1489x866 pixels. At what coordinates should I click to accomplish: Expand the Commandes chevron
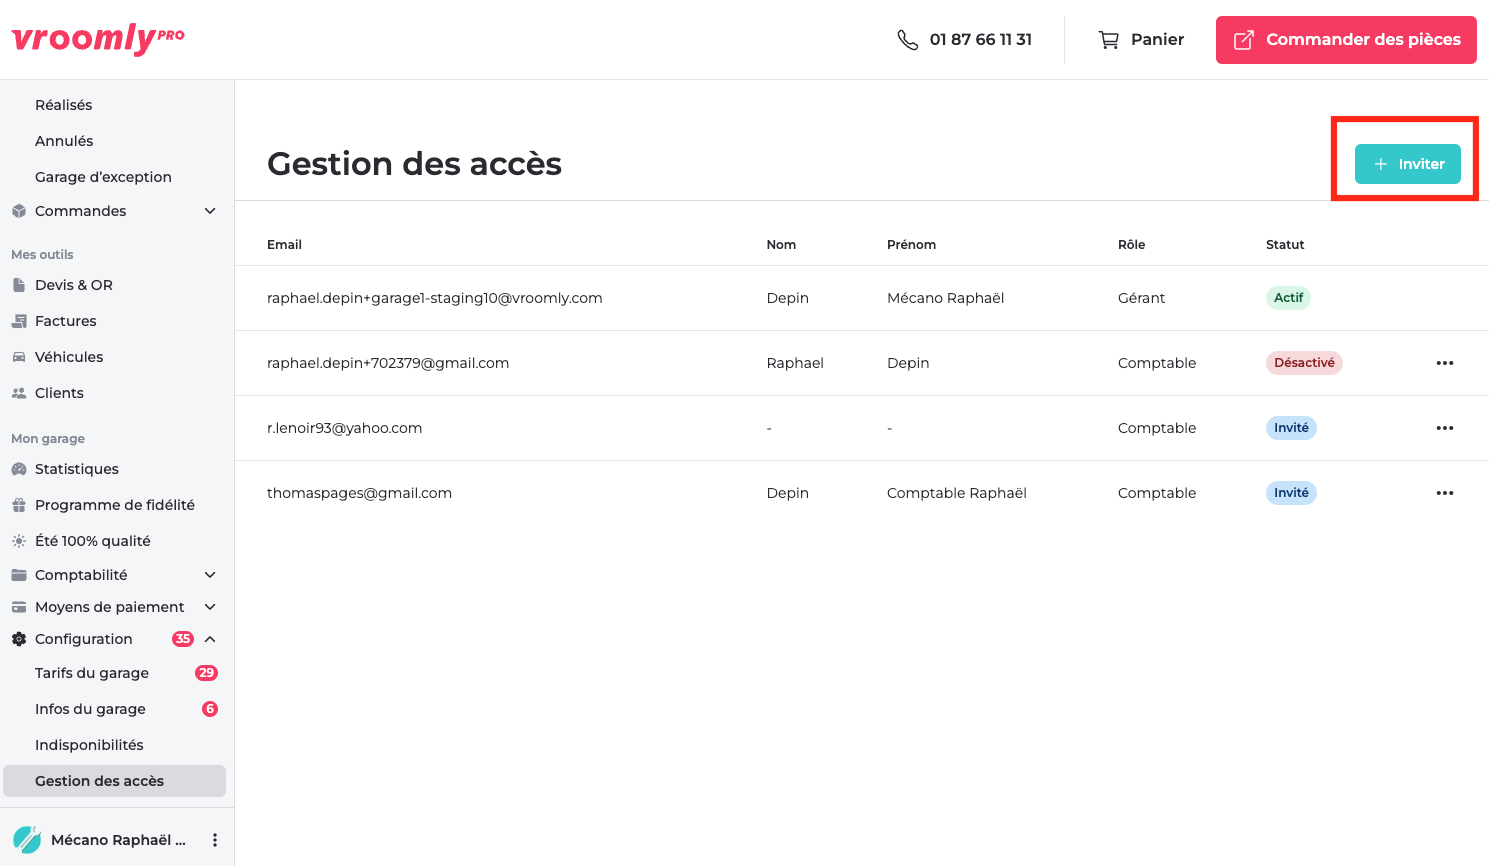(210, 211)
